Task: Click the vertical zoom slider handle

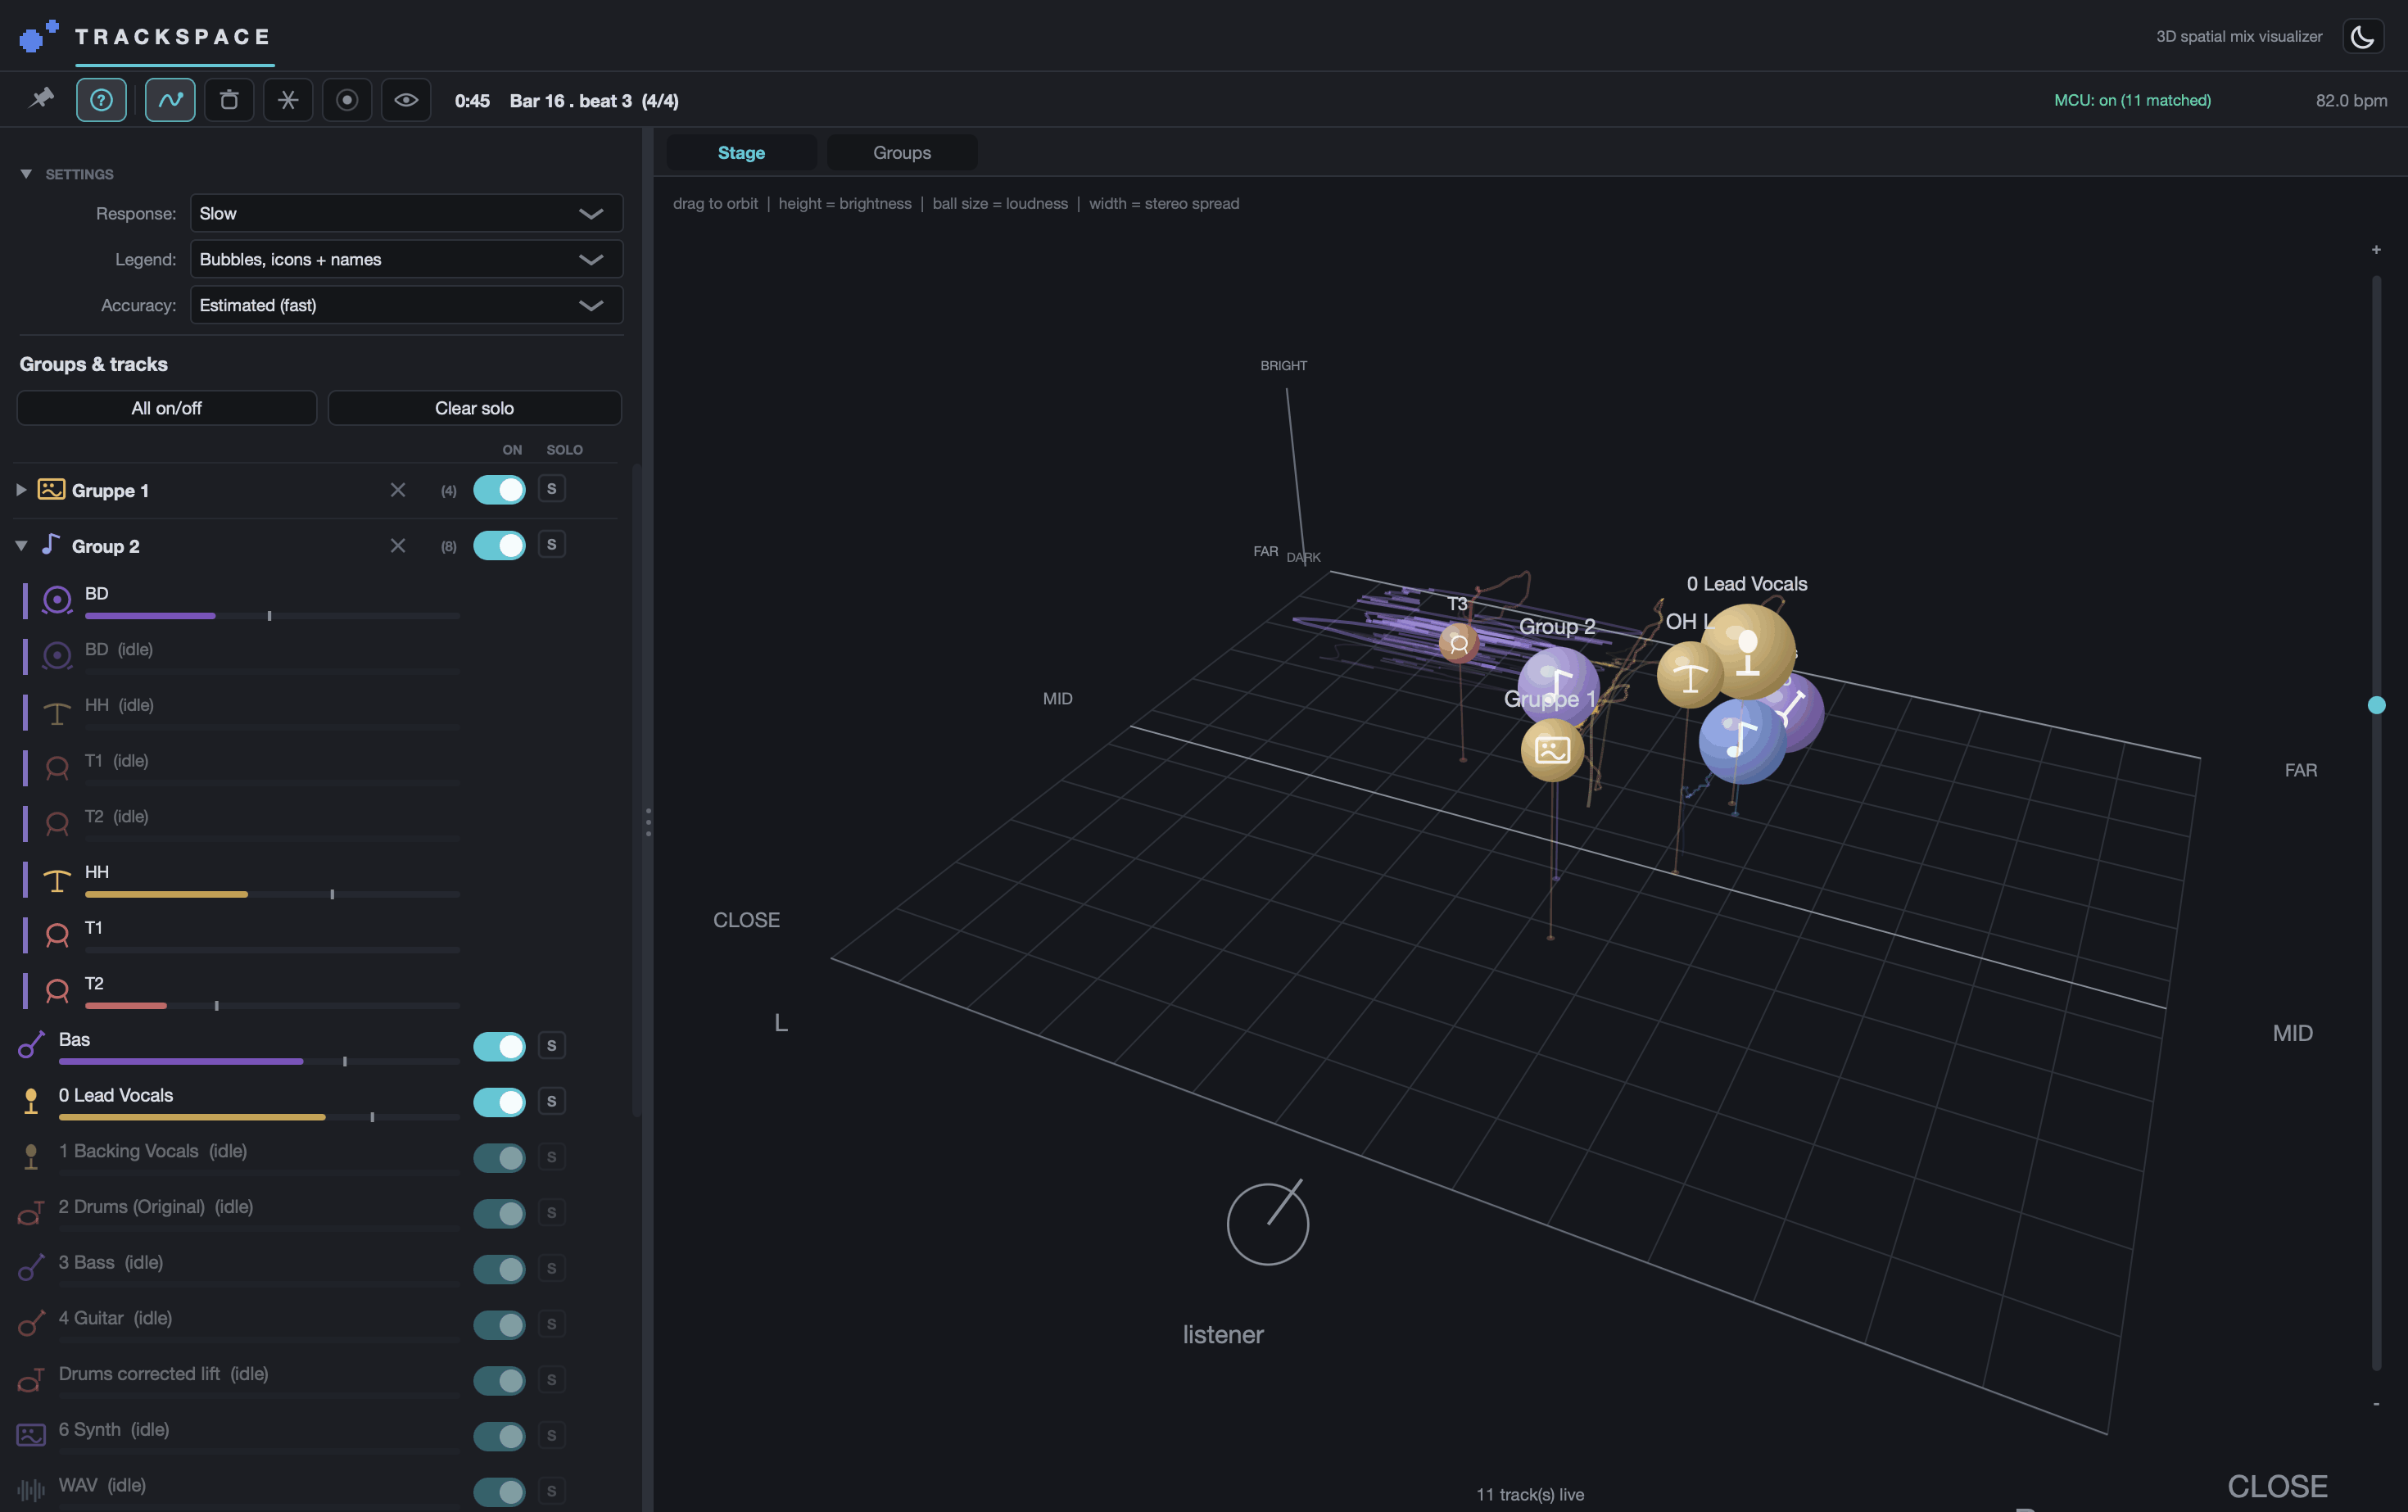Action: point(2376,705)
